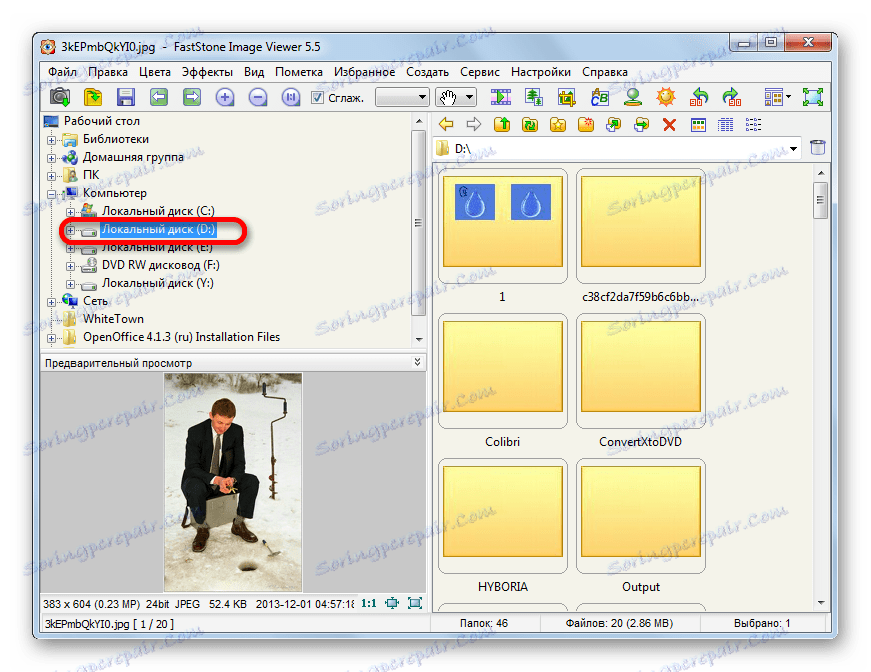
Task: Open the layout selection dropdown icon
Action: [x=778, y=97]
